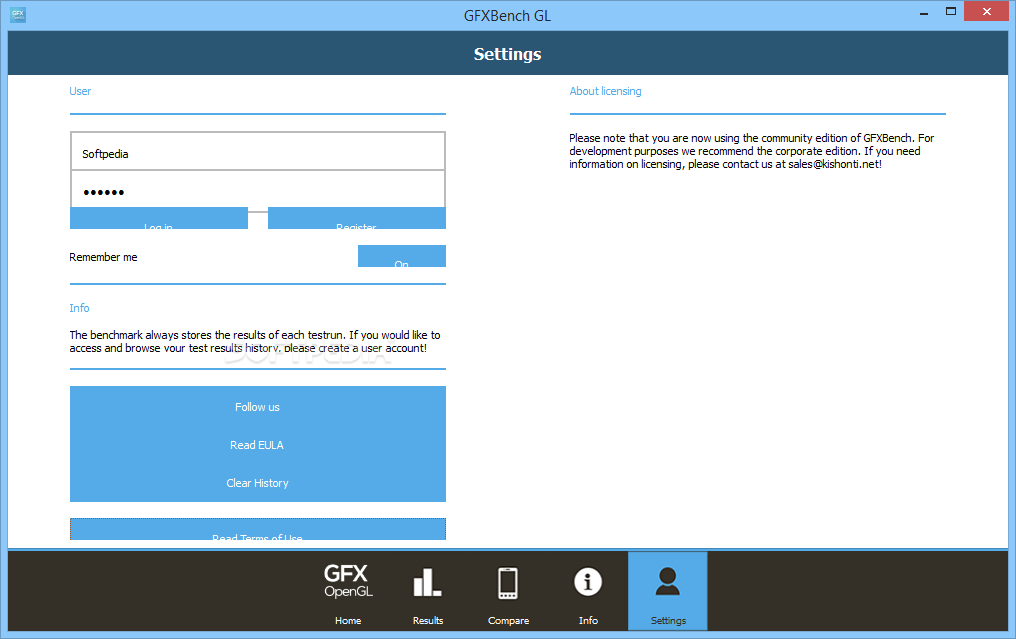Click the GFXBench app icon in title bar
Viewport: 1016px width, 639px height.
click(18, 14)
